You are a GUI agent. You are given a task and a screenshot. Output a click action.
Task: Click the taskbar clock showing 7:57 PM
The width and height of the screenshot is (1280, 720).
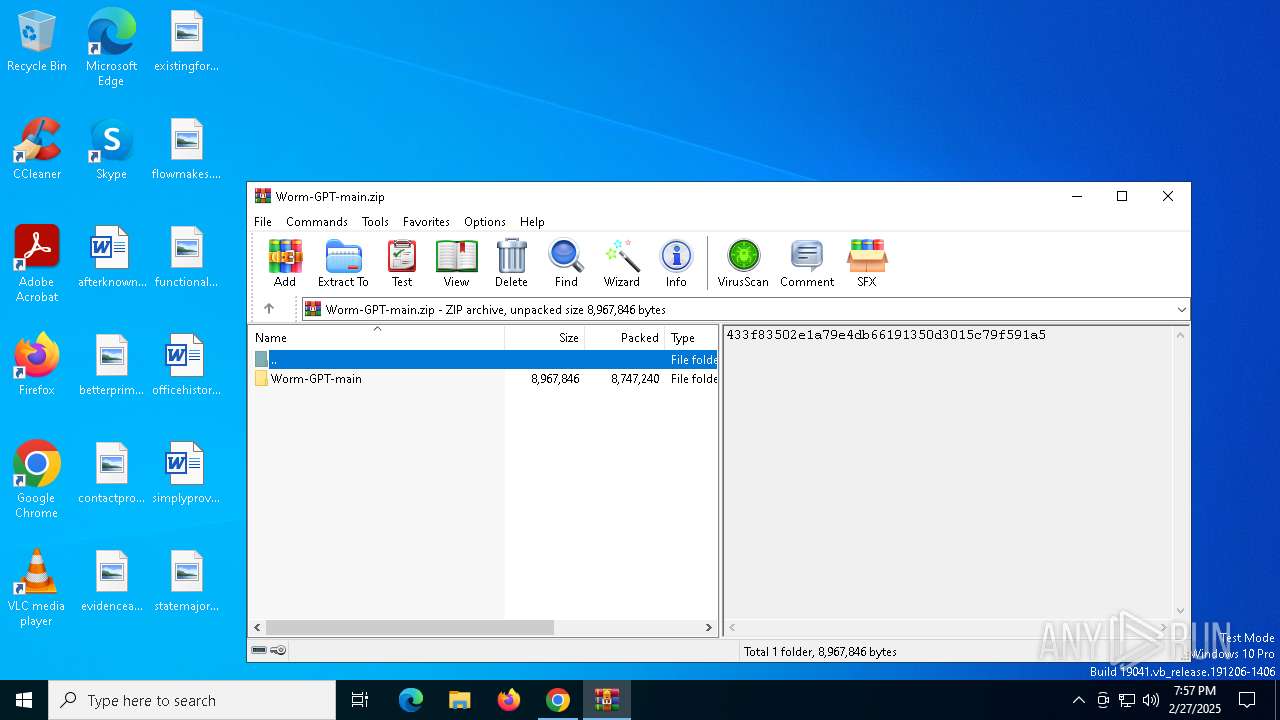(x=1196, y=700)
